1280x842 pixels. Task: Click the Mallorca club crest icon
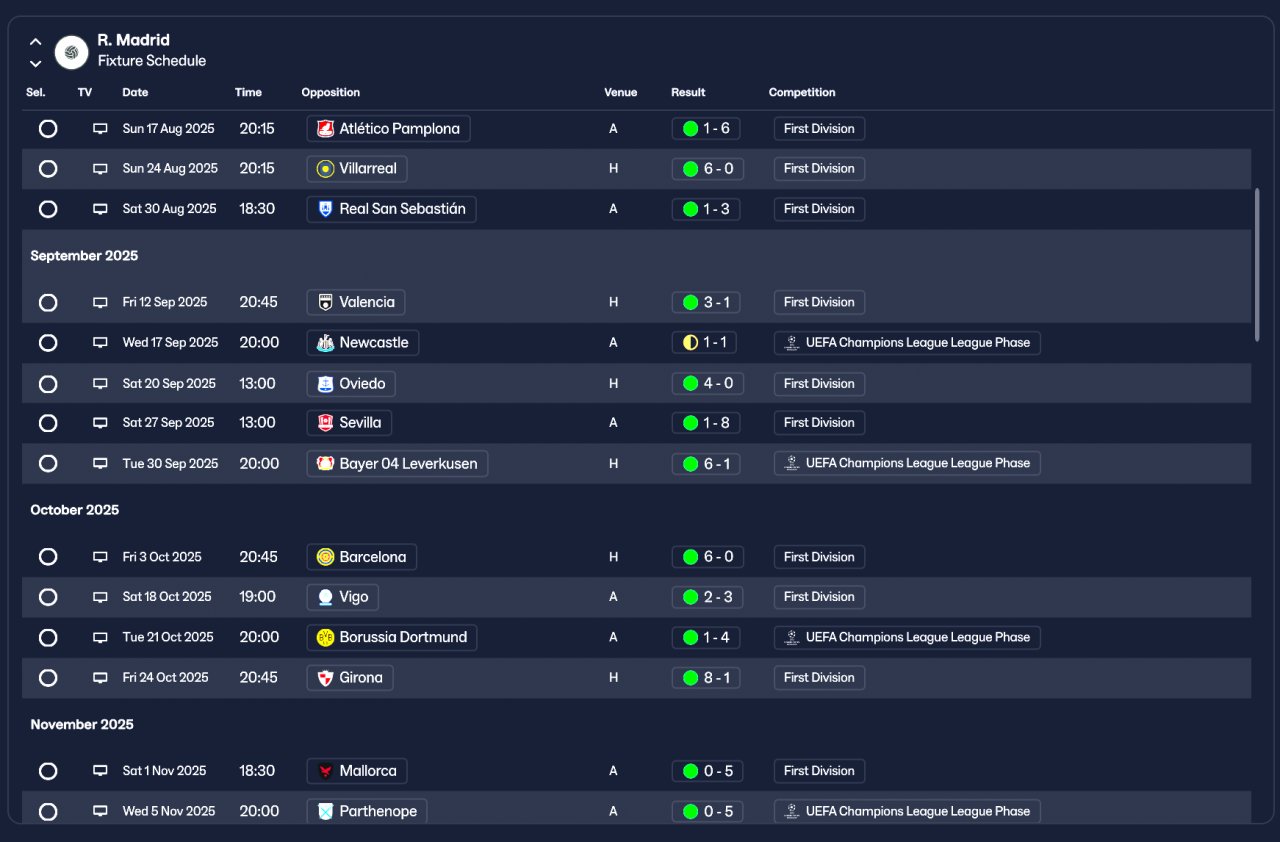[325, 771]
